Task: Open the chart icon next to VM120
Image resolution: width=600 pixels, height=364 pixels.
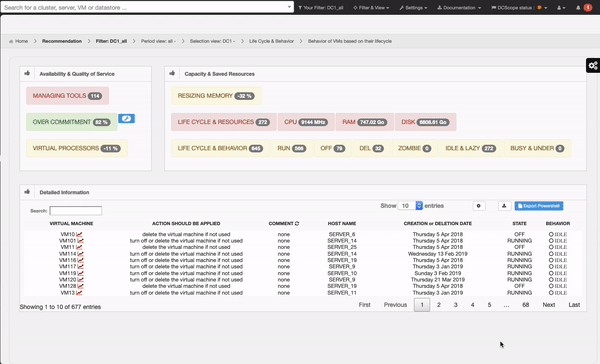Action: 80,280
